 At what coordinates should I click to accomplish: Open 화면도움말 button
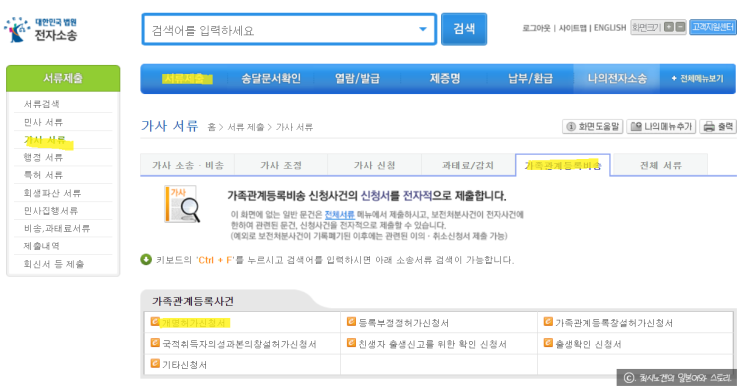[x=592, y=127]
